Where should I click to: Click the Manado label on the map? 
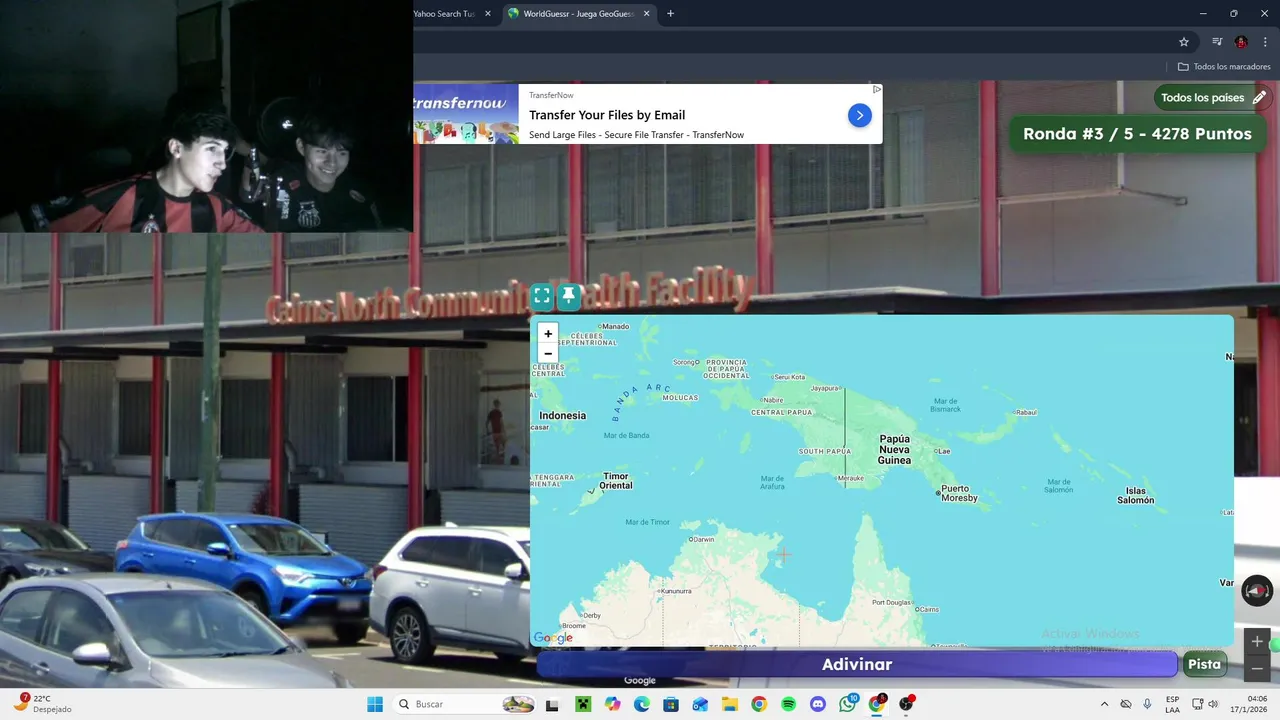pos(615,326)
